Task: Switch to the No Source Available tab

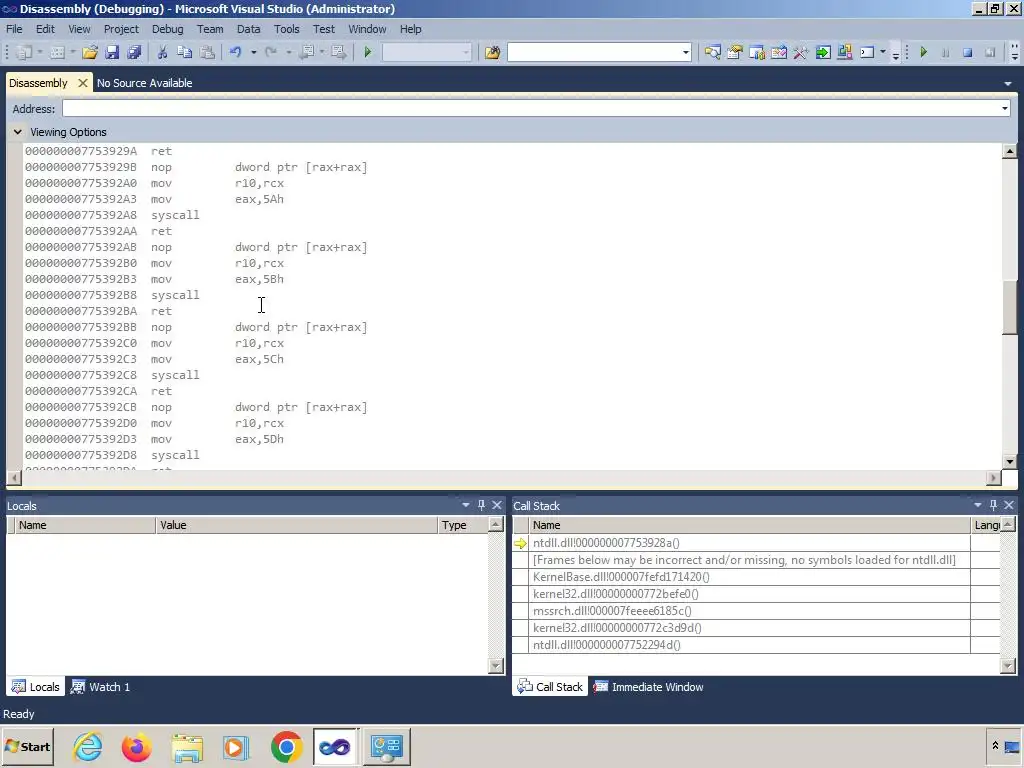Action: [144, 83]
